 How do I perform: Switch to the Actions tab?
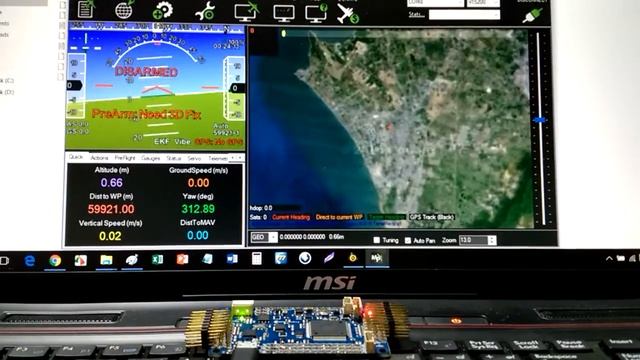click(99, 158)
